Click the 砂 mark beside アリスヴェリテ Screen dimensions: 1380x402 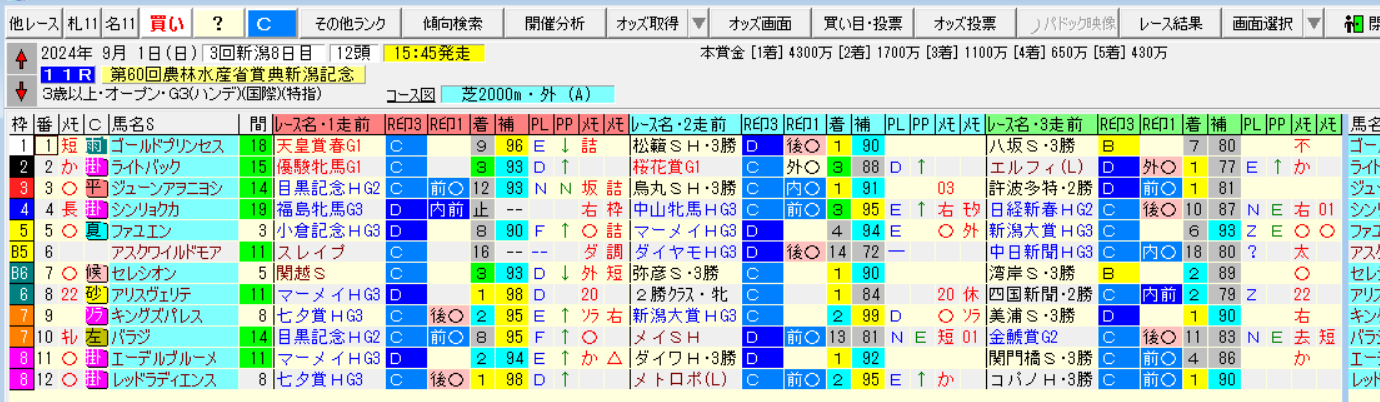coord(95,294)
